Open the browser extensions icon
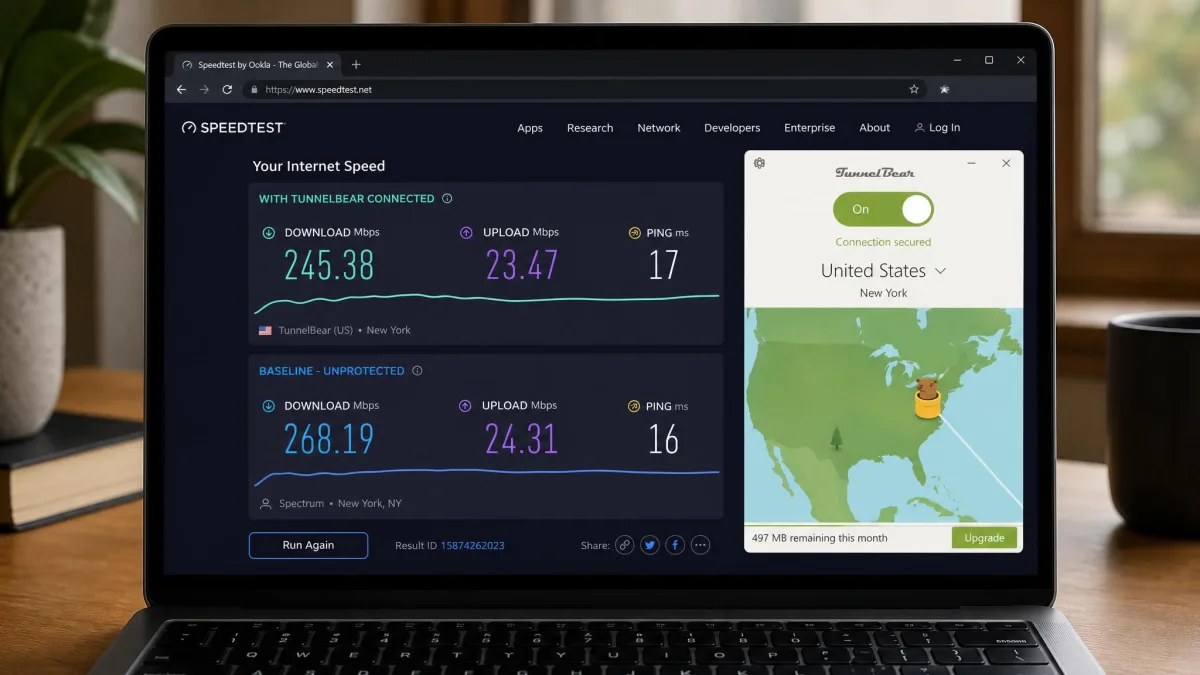1200x675 pixels. pos(945,89)
